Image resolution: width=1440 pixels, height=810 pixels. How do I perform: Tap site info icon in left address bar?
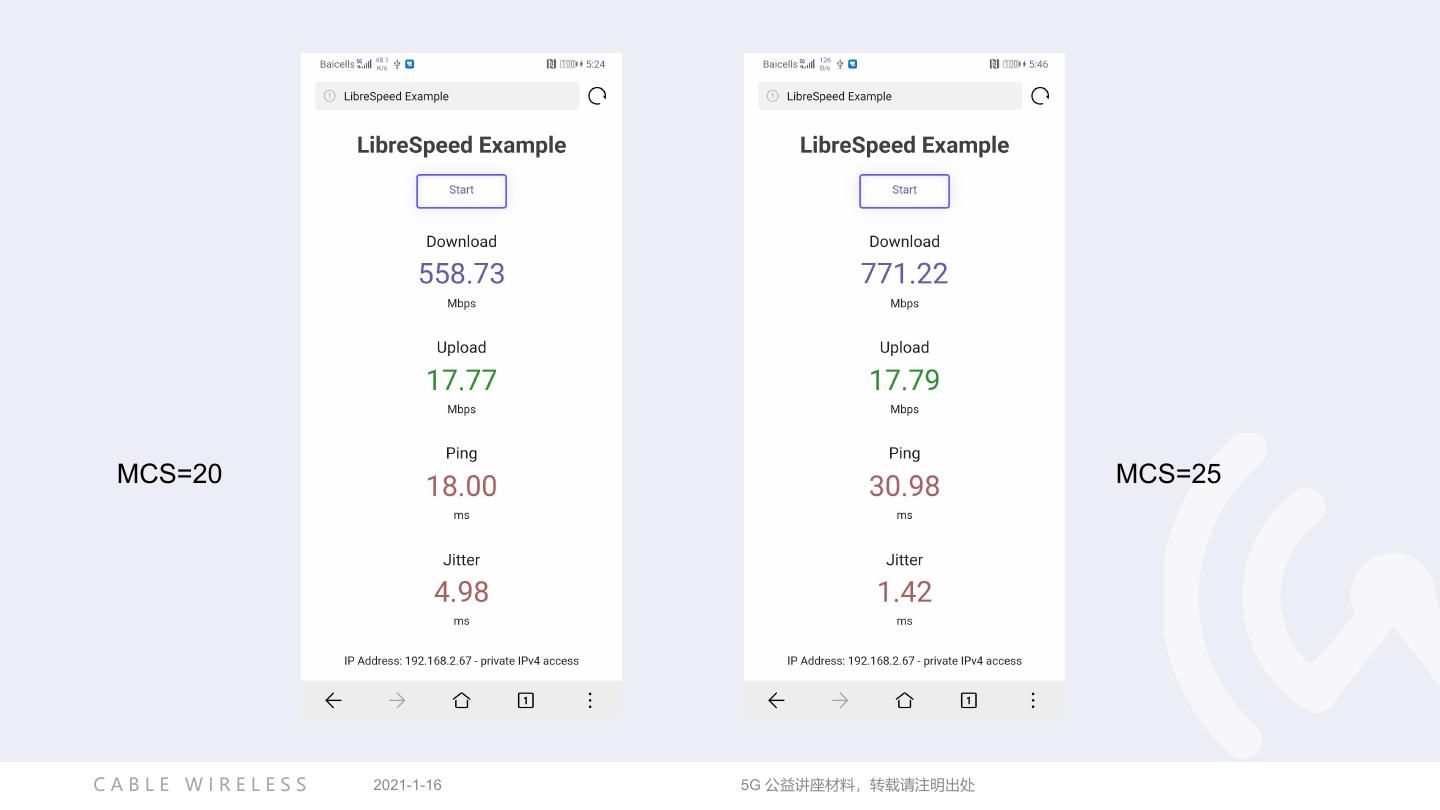pyautogui.click(x=329, y=96)
